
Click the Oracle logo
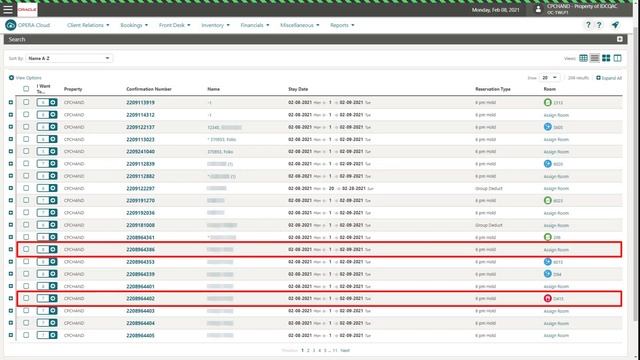coord(27,9)
